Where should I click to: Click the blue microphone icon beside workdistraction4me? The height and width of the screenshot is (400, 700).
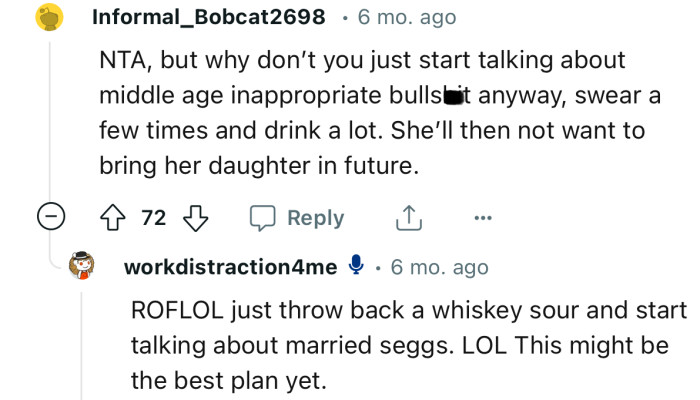(x=355, y=266)
